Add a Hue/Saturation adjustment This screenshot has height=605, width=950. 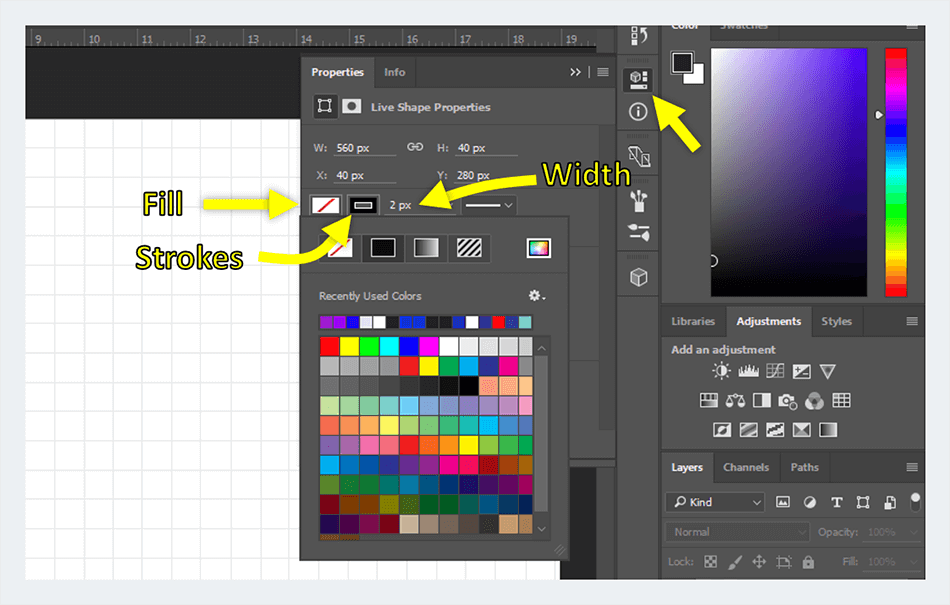(x=708, y=400)
